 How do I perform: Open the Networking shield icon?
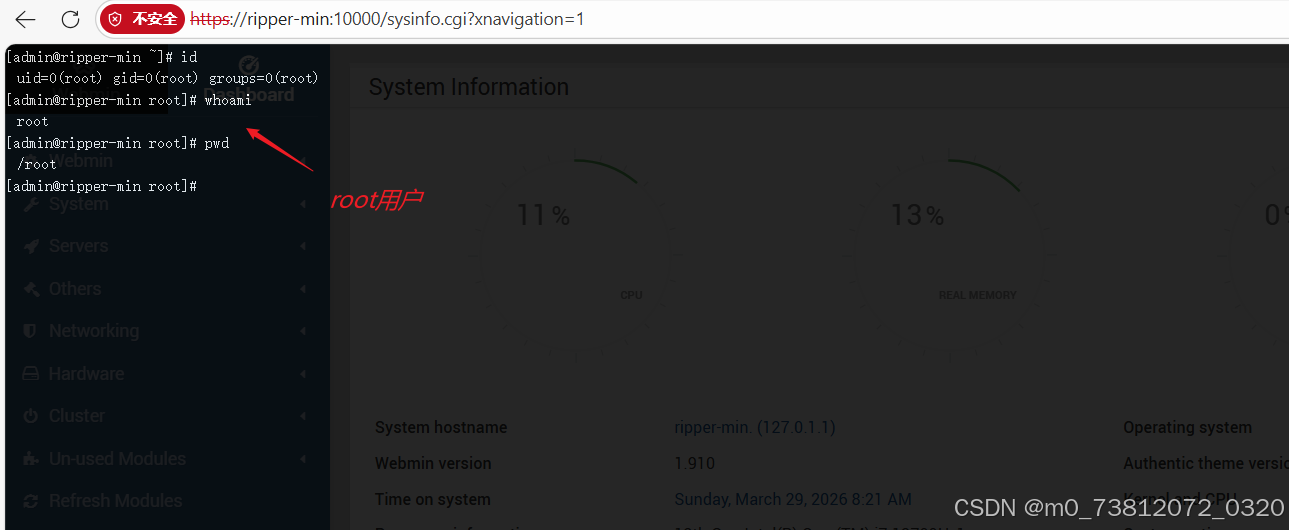point(30,331)
